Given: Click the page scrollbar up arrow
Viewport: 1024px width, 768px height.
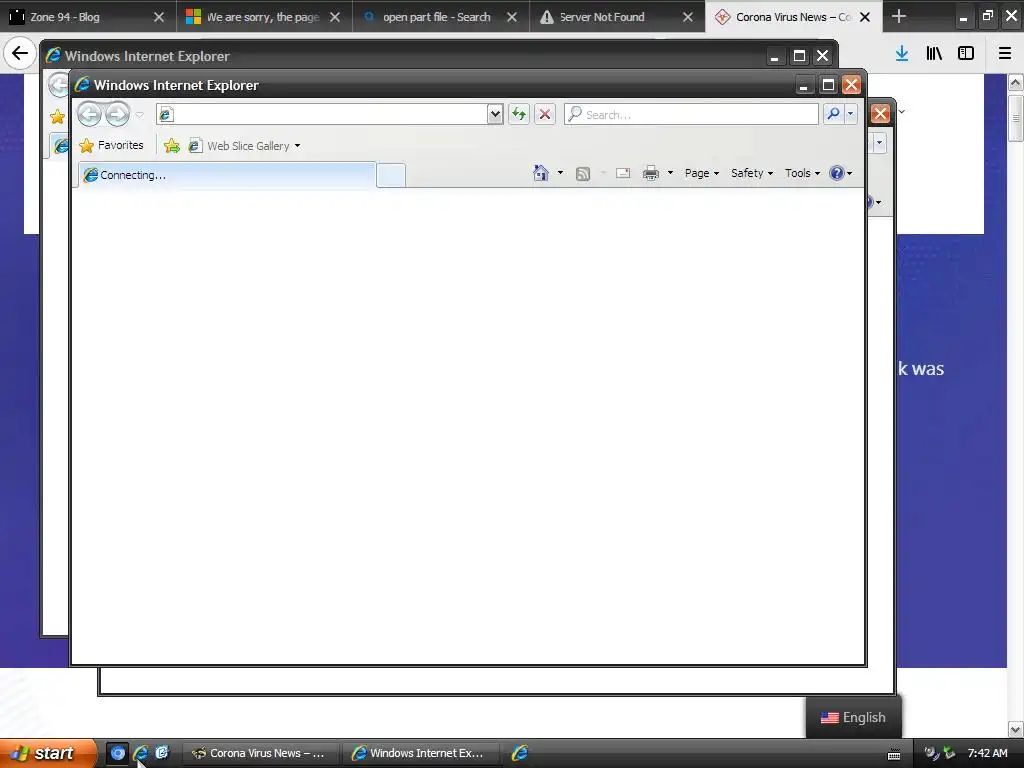Looking at the screenshot, I should 1016,83.
